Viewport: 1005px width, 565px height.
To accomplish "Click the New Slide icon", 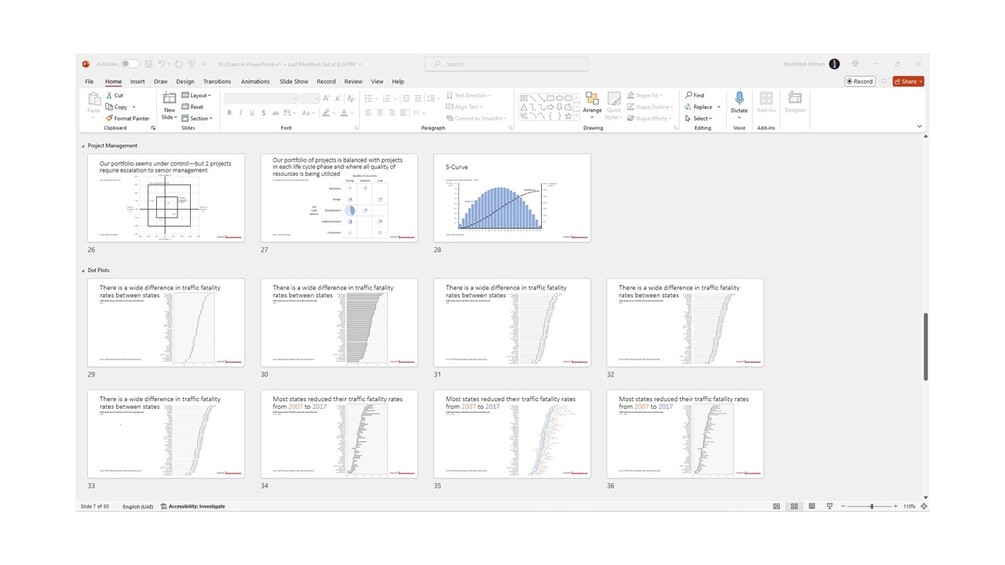I will click(169, 98).
